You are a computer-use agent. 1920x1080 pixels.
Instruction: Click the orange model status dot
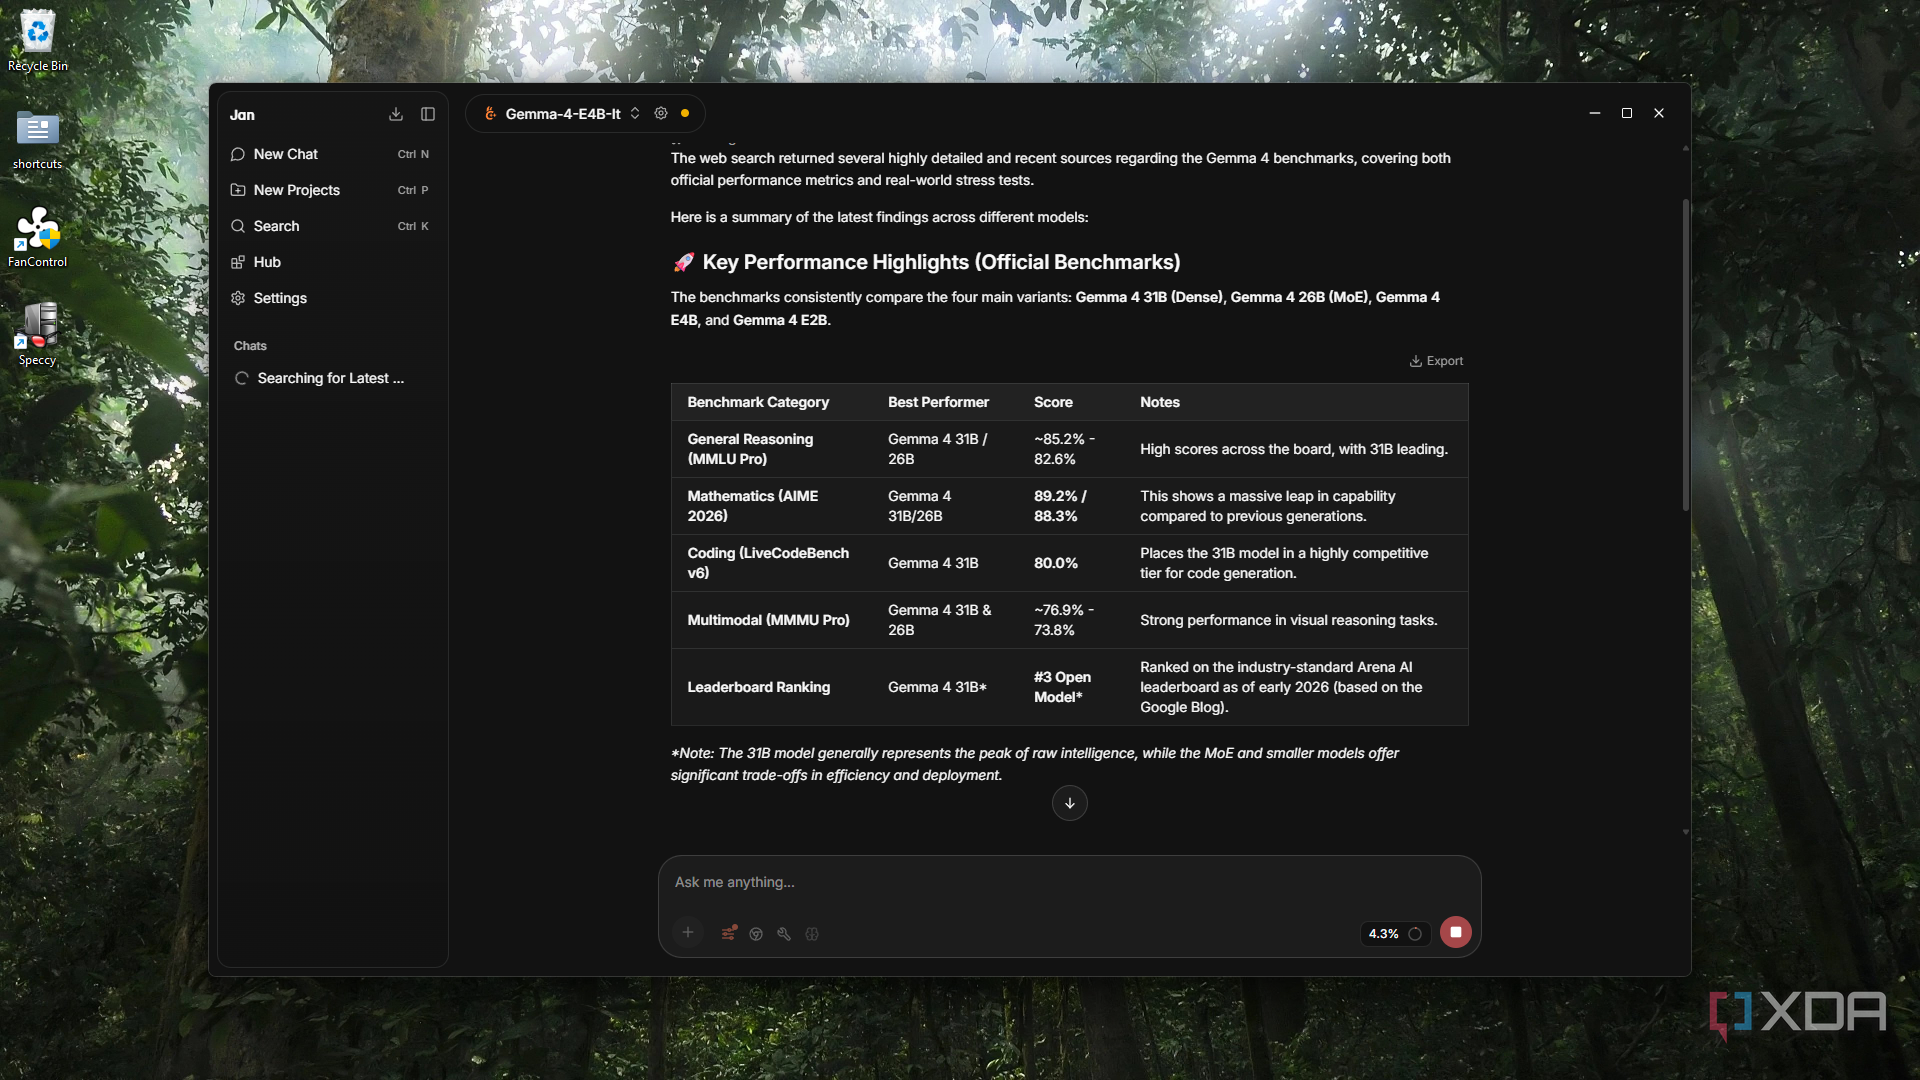coord(685,113)
